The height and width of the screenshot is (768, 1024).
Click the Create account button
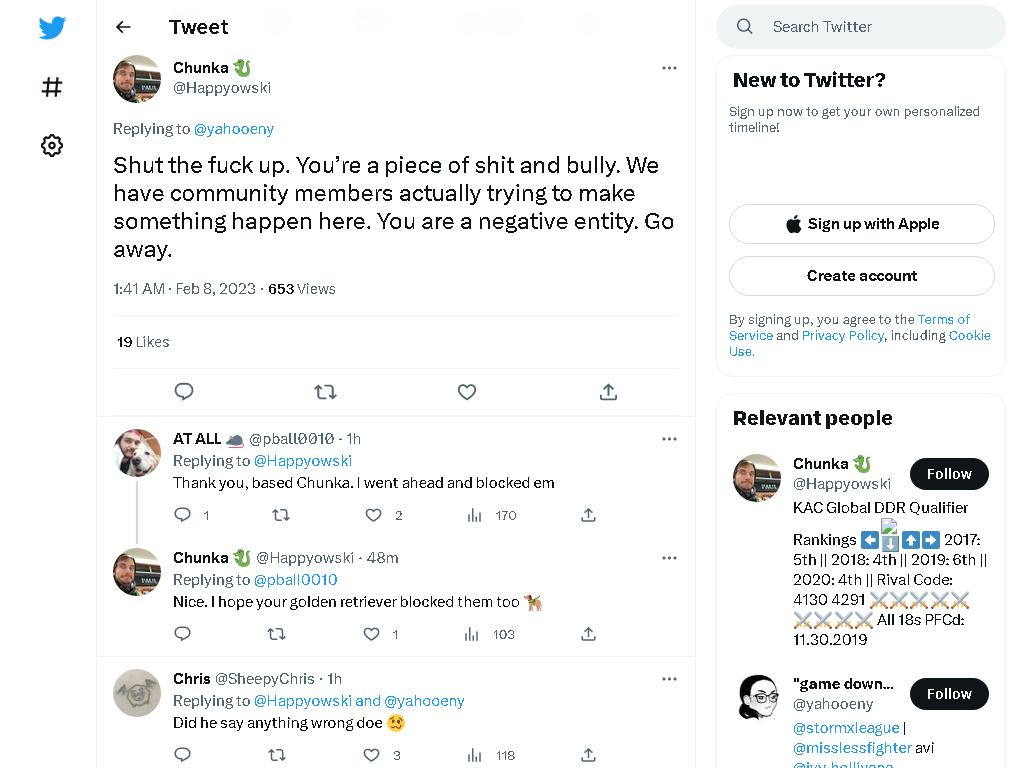[x=861, y=276]
